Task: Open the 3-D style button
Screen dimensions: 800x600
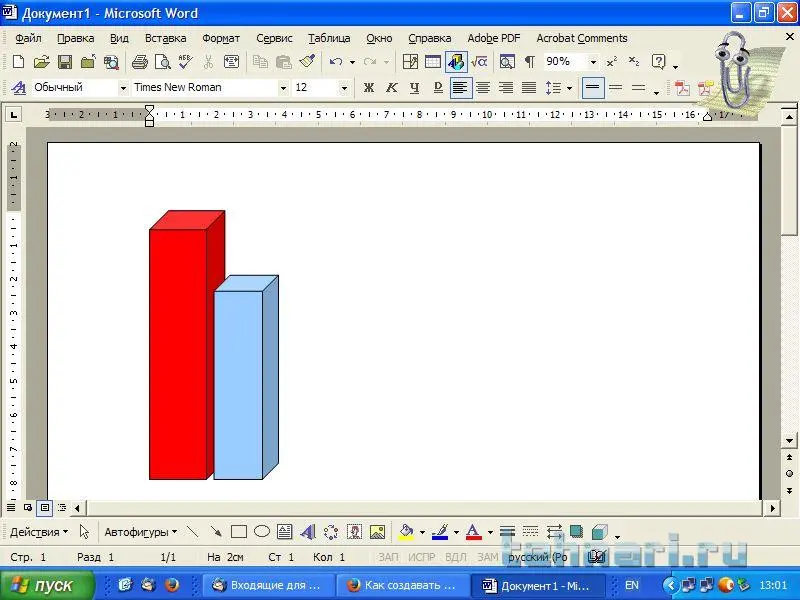Action: click(x=599, y=532)
